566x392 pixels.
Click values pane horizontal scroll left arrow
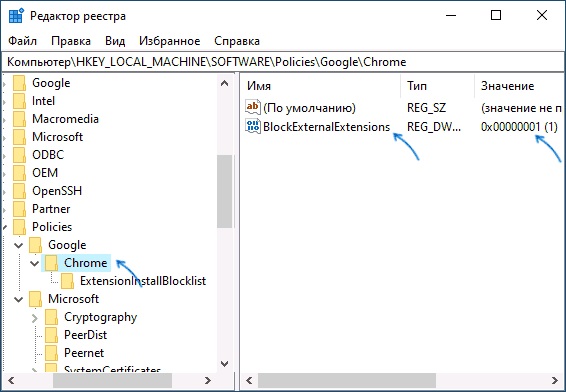[249, 380]
